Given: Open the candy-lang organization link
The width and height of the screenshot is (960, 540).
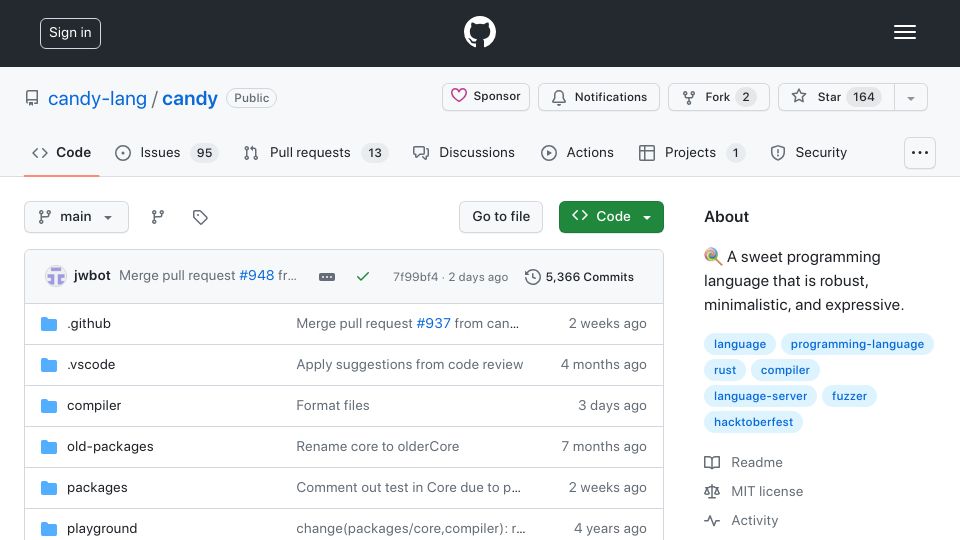Looking at the screenshot, I should coord(97,98).
